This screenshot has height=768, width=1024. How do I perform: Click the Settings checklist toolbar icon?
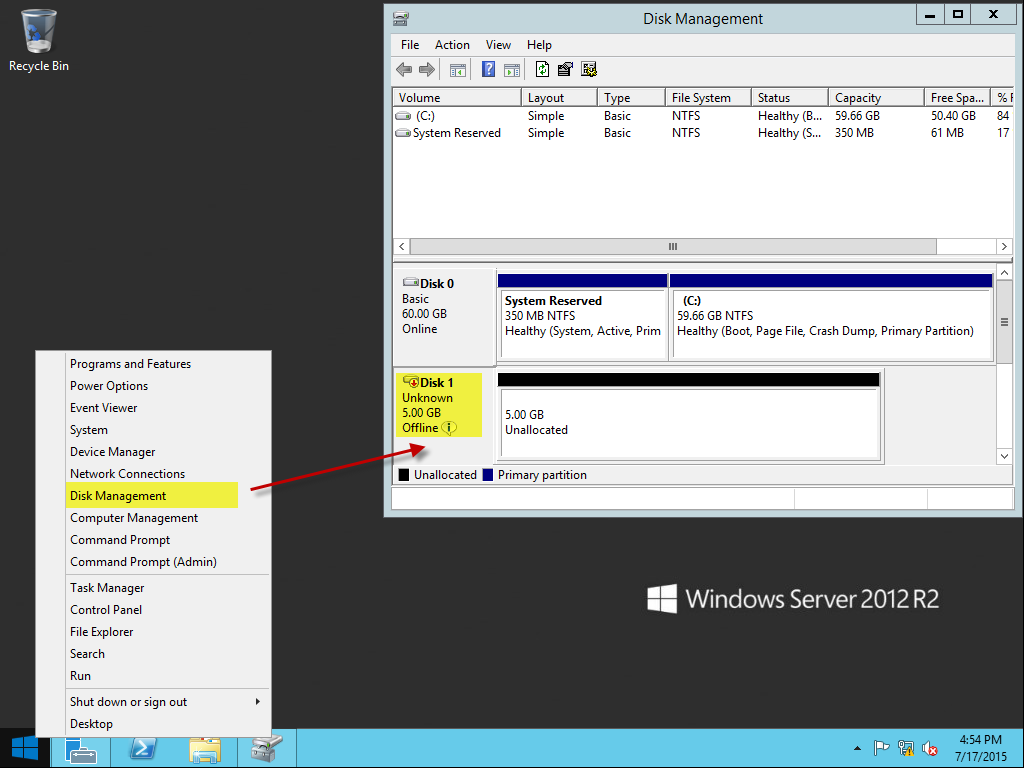click(x=588, y=69)
